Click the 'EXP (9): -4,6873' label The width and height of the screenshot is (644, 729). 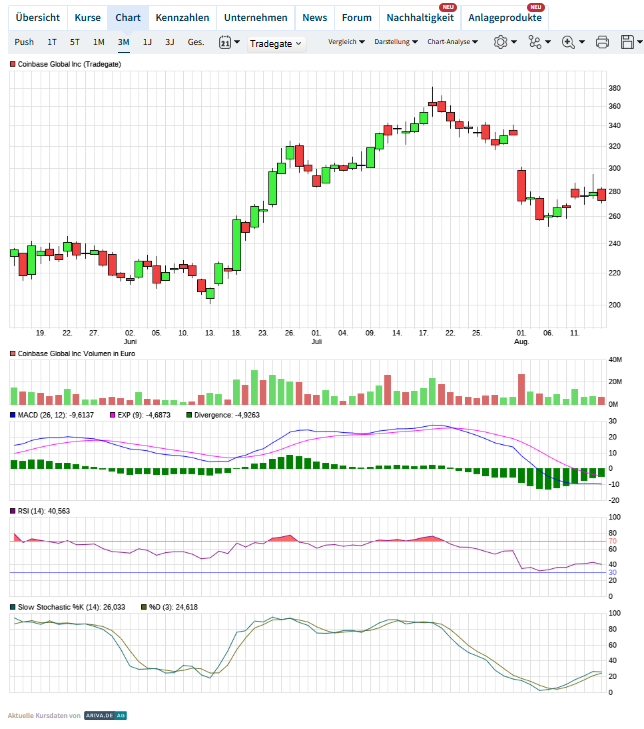[x=144, y=415]
